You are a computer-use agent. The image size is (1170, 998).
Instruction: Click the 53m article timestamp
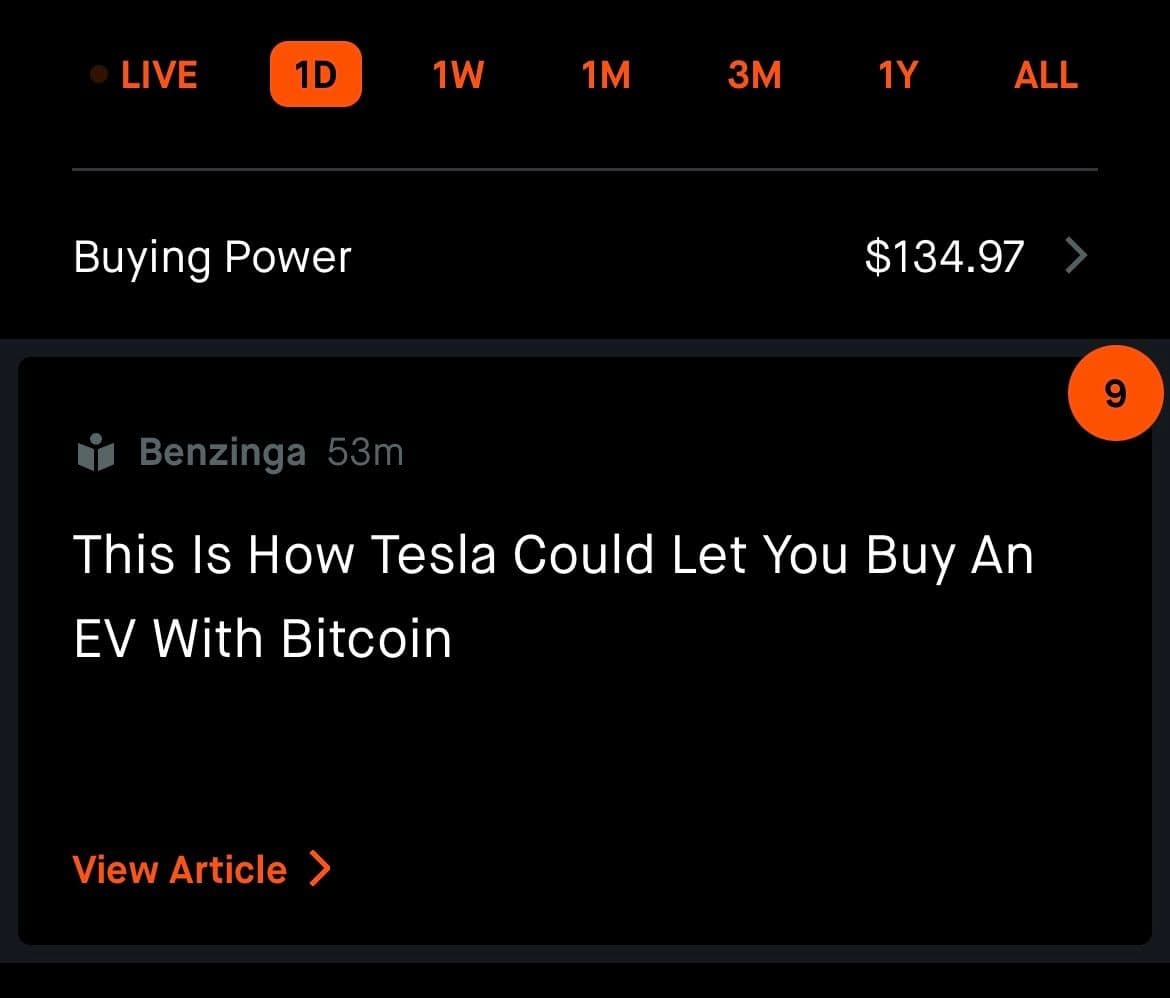pyautogui.click(x=365, y=453)
